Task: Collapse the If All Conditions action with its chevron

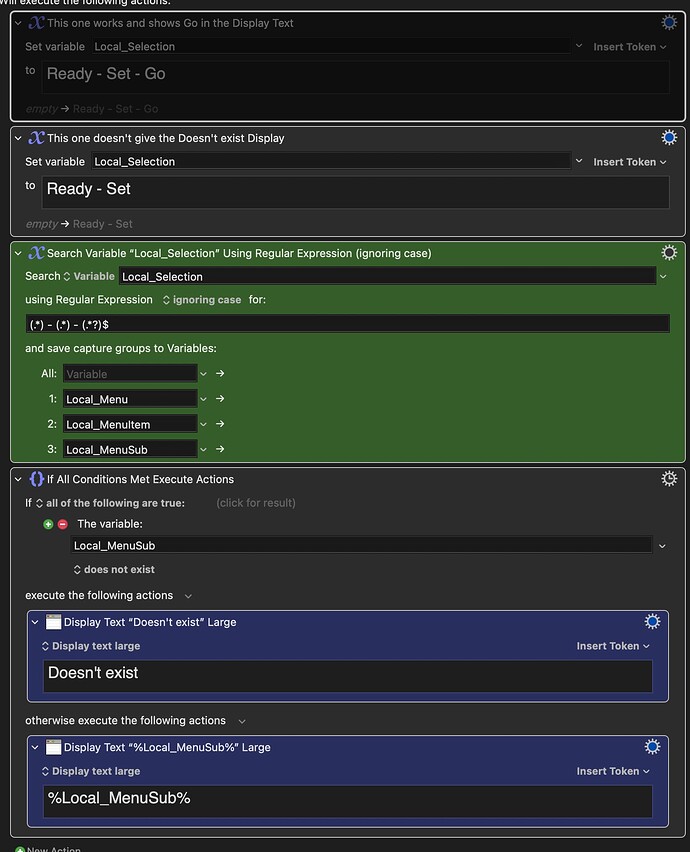Action: 17,478
